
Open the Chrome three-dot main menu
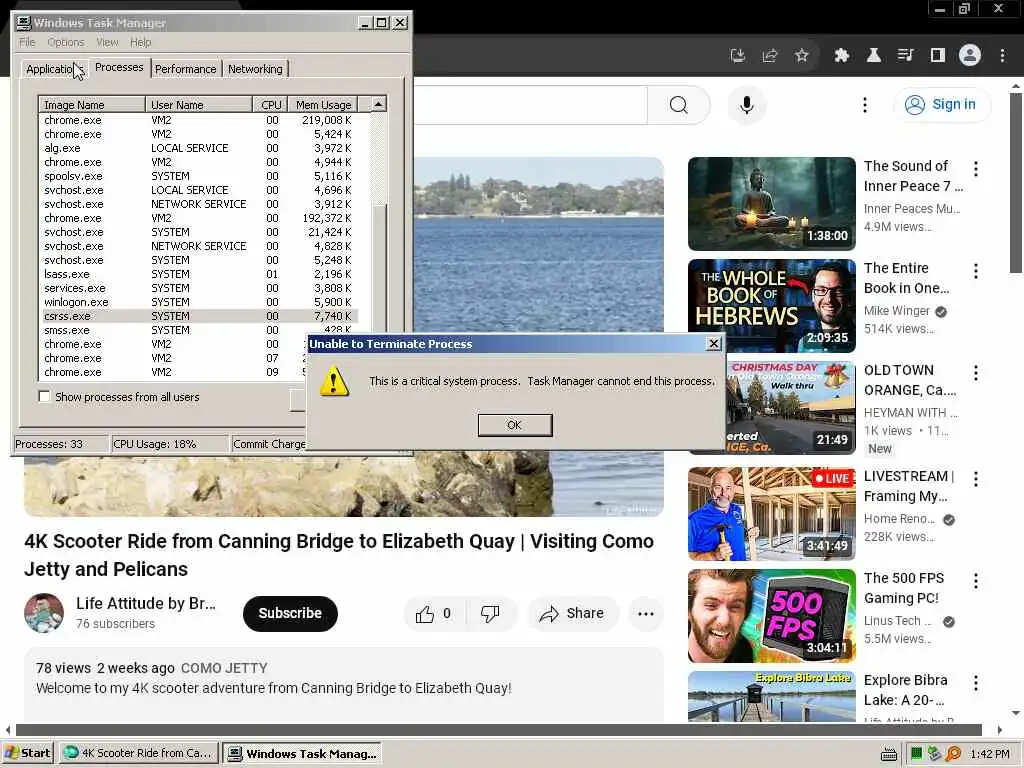coord(1002,56)
